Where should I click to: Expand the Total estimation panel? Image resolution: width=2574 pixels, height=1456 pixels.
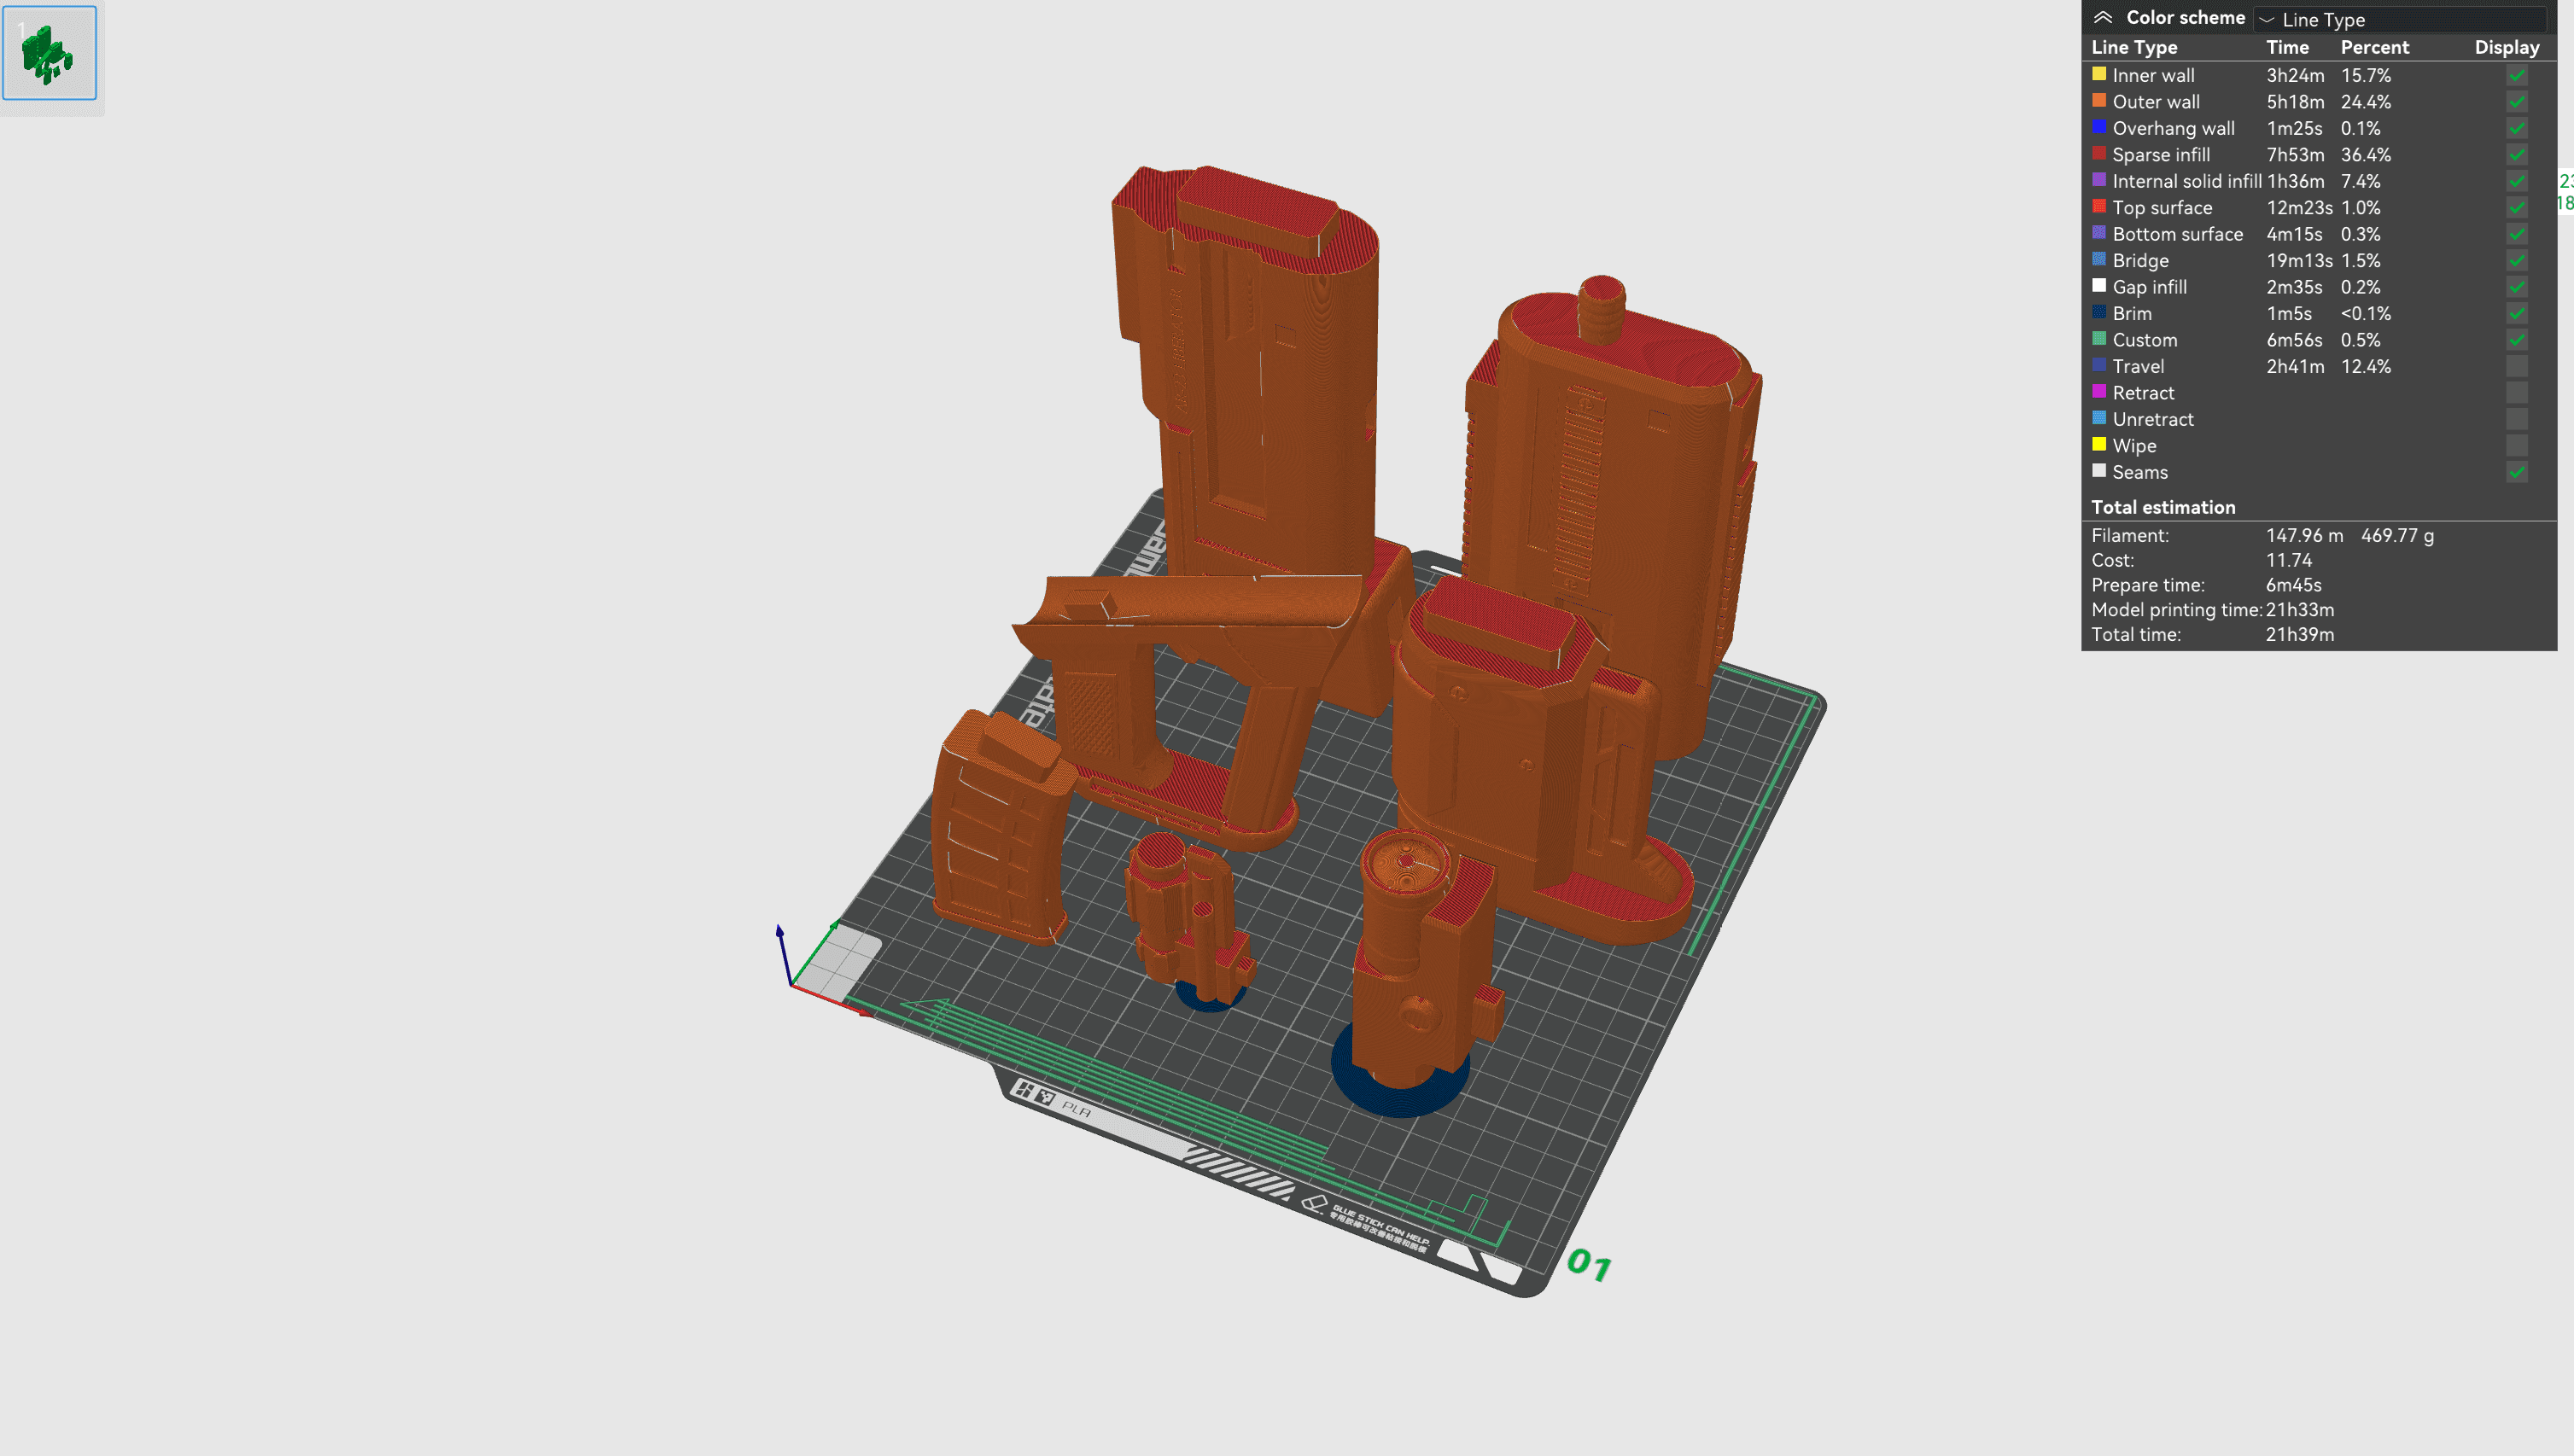tap(2164, 507)
